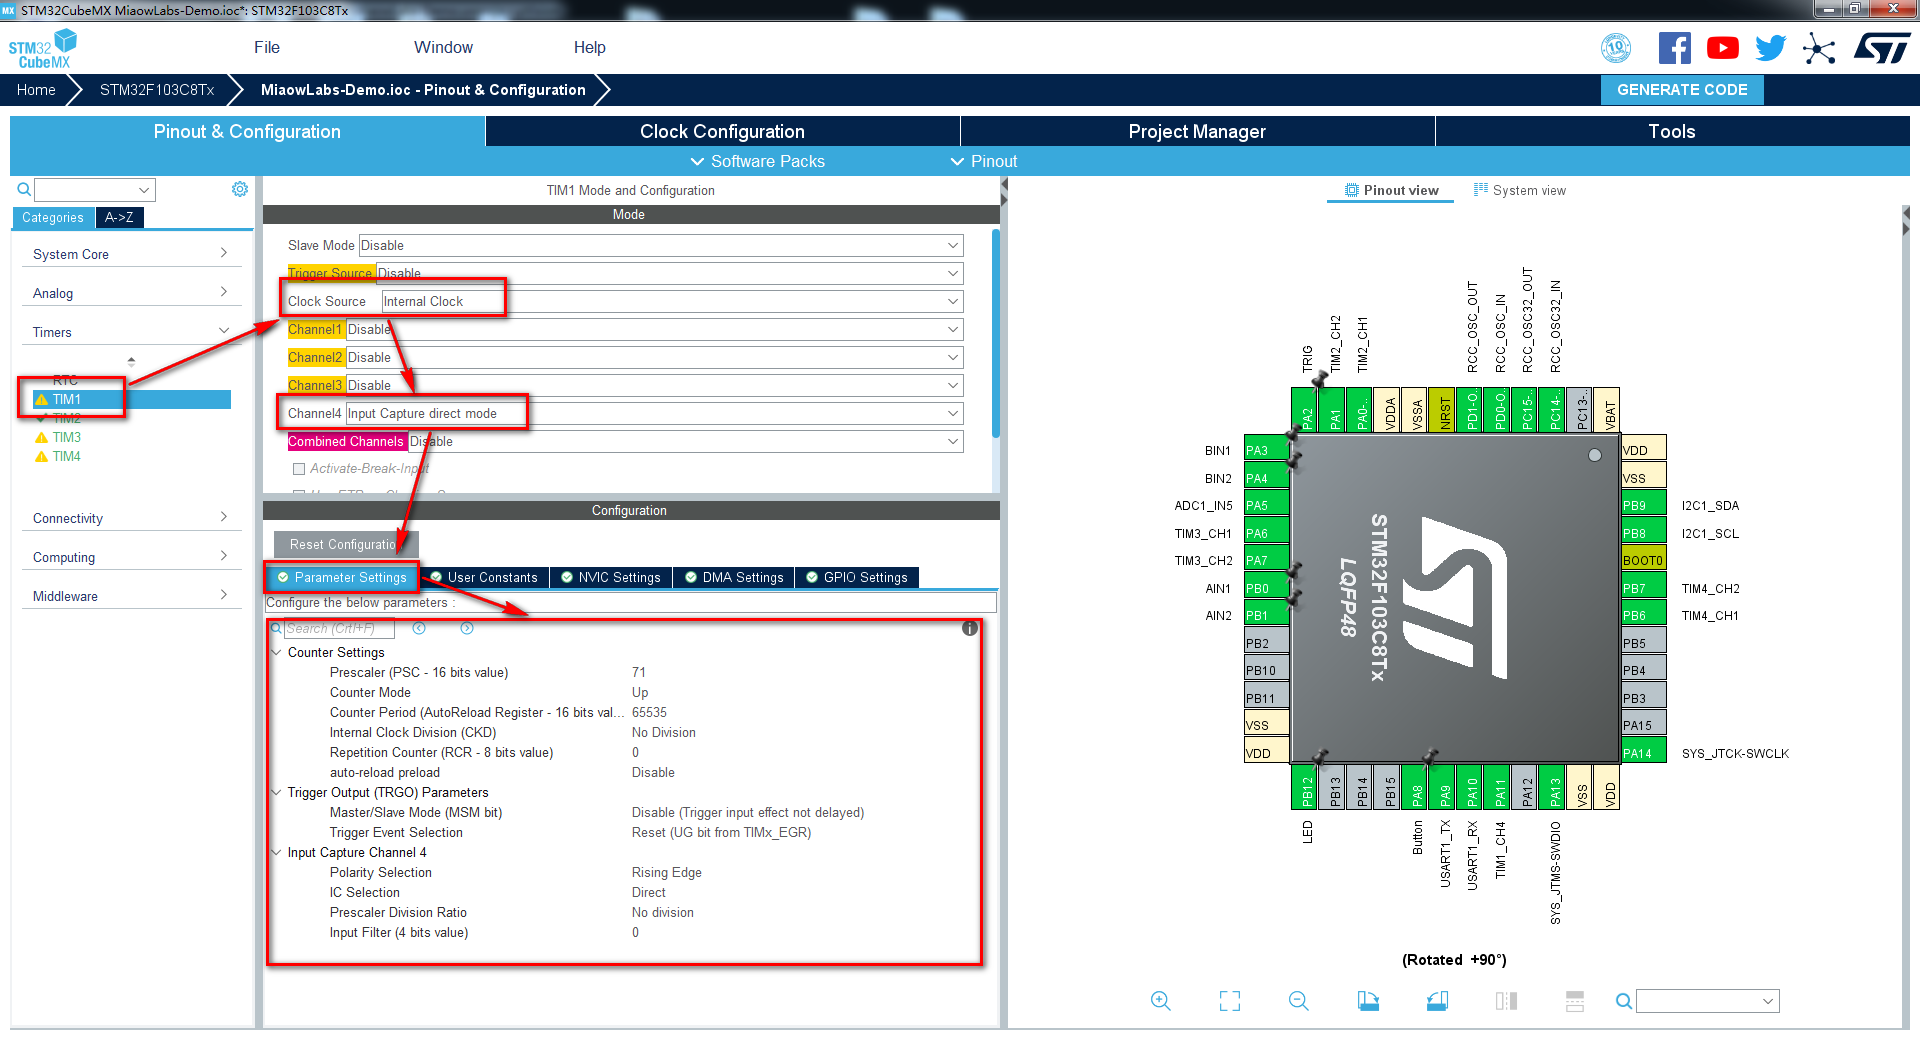Fit the chip view to screen
This screenshot has height=1040, width=1920.
coord(1230,1001)
